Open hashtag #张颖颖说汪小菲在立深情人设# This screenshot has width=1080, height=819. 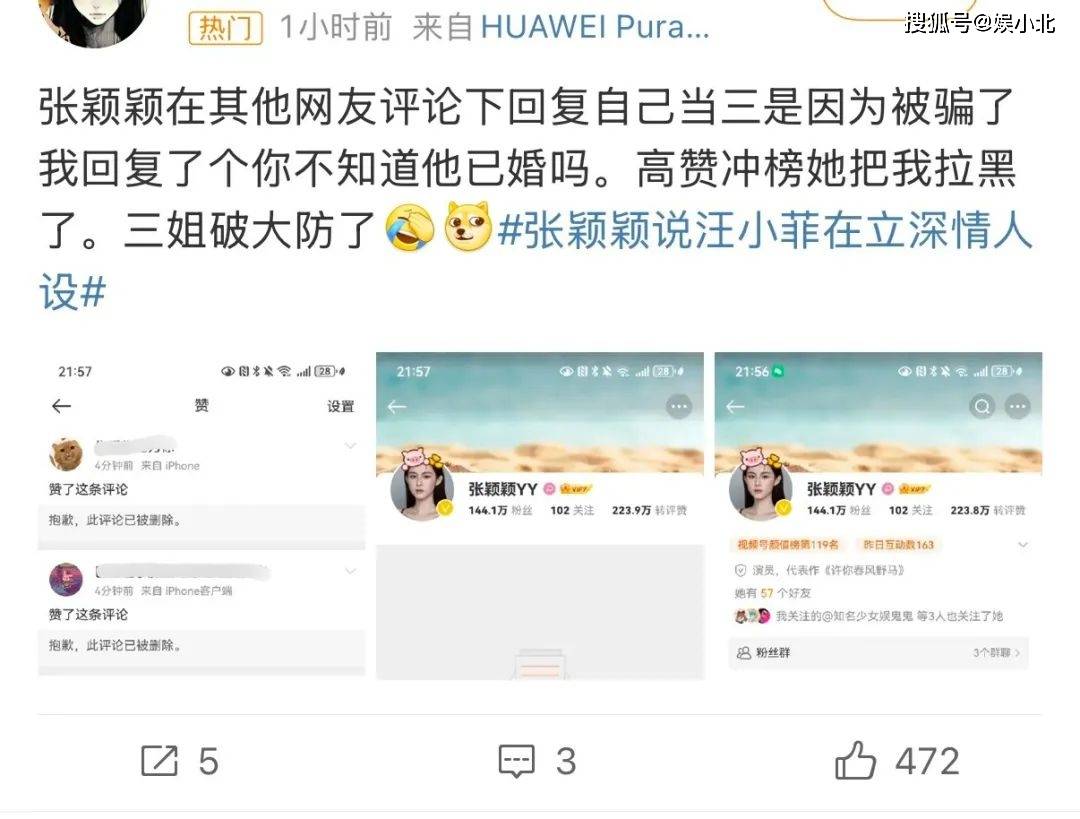pos(535,260)
